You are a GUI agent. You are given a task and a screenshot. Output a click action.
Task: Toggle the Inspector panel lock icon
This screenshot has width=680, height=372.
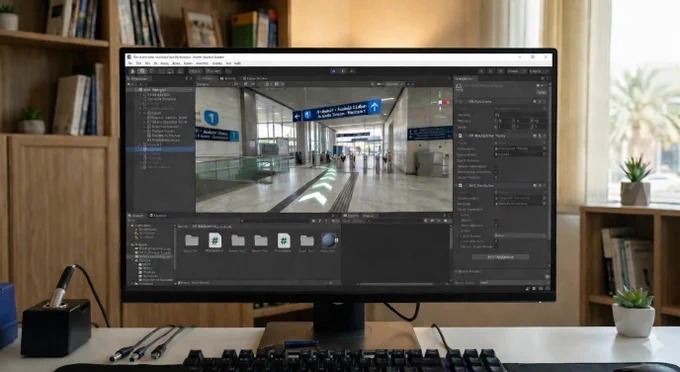click(x=542, y=78)
